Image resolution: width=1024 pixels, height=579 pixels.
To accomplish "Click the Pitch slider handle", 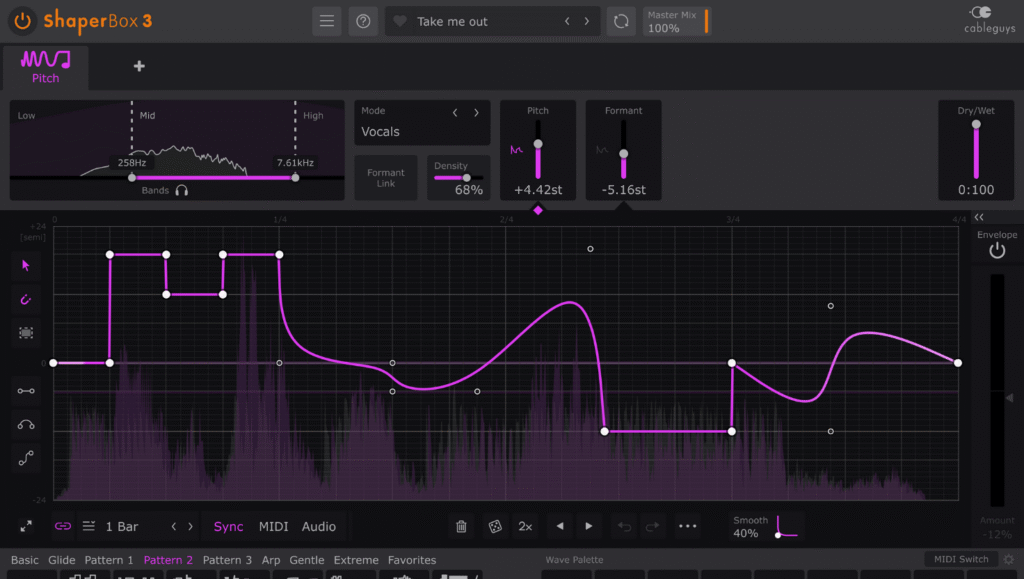I will click(538, 144).
